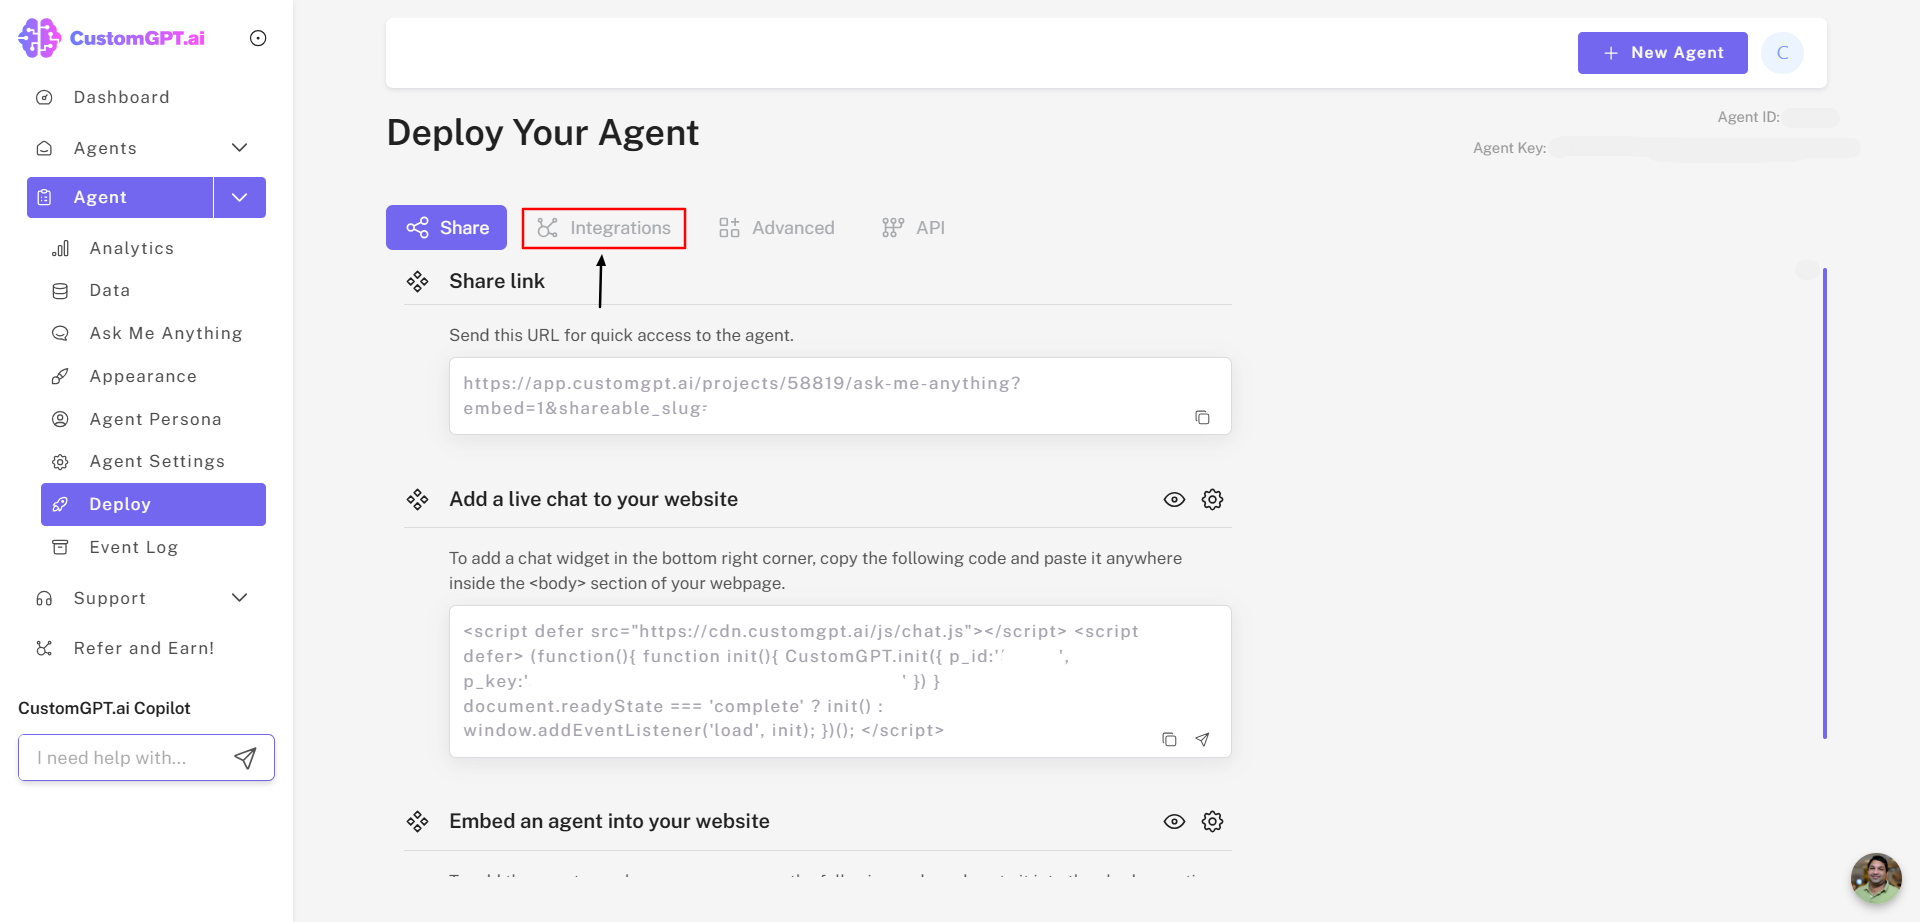The width and height of the screenshot is (1920, 922).
Task: Click the Support headset icon
Action: [x=44, y=598]
